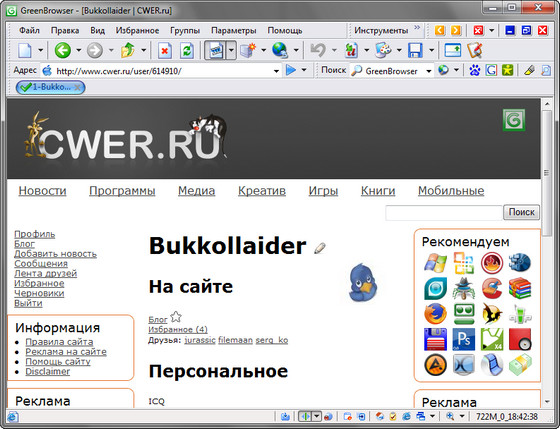Screen dimensions: 560x429
Task: Click the Baidu paw search icon
Action: click(x=475, y=70)
